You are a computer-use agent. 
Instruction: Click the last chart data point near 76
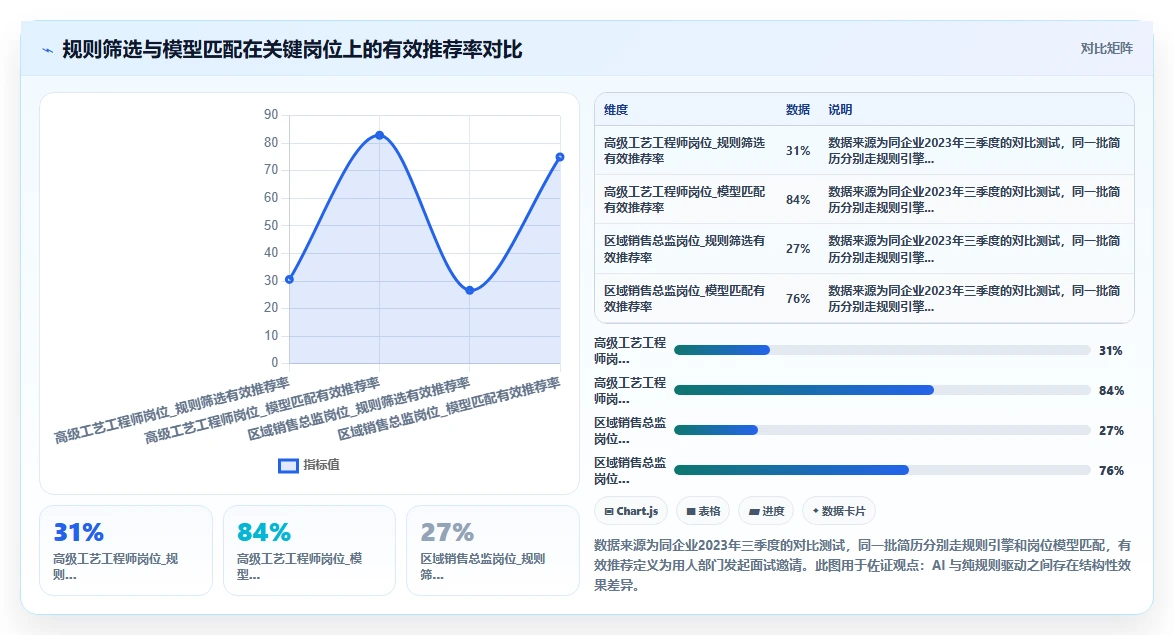tap(560, 157)
